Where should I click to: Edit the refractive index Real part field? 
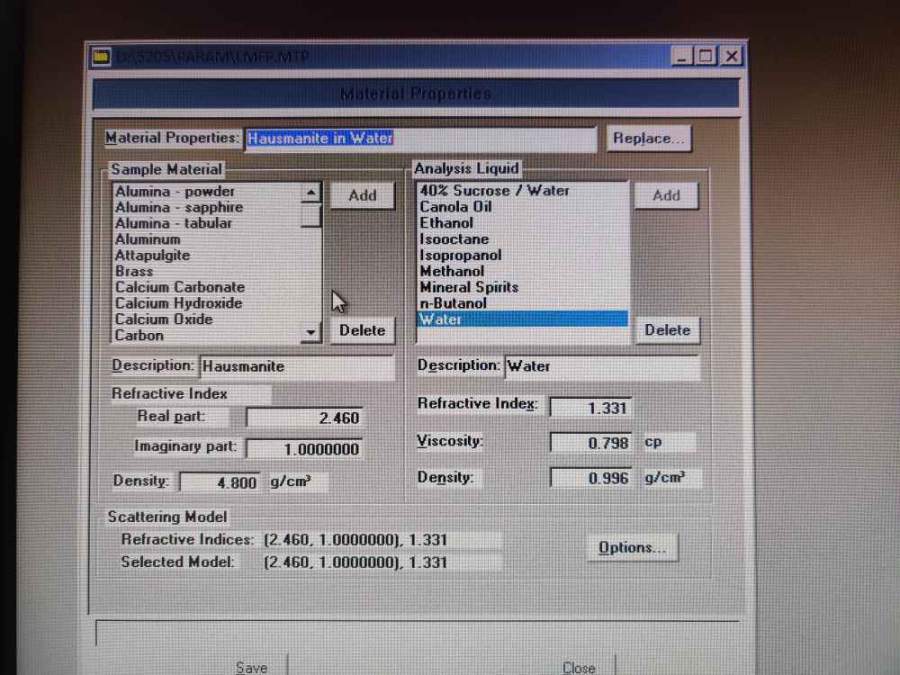pyautogui.click(x=304, y=418)
